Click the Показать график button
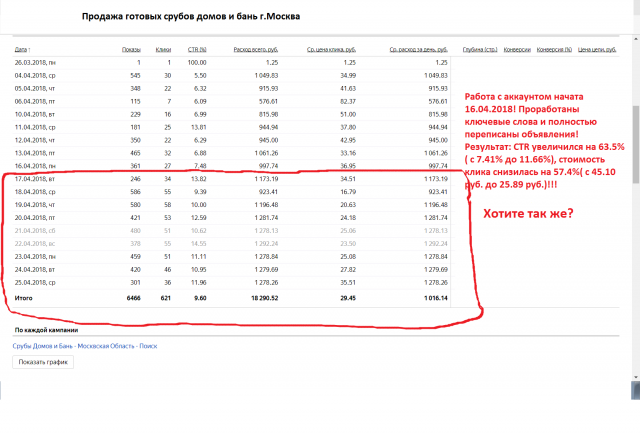Screen dimensions: 640x435 [x=43, y=362]
